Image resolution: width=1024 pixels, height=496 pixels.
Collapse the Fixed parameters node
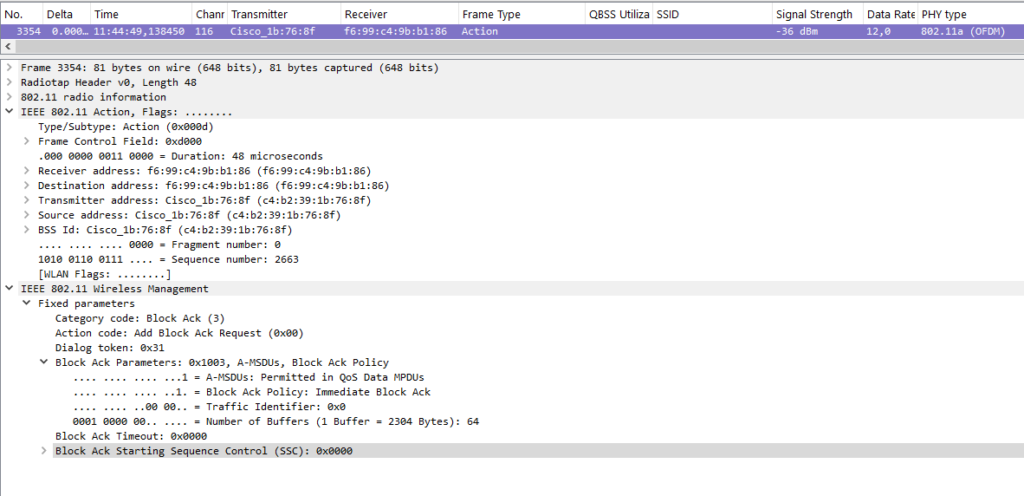pyautogui.click(x=26, y=303)
